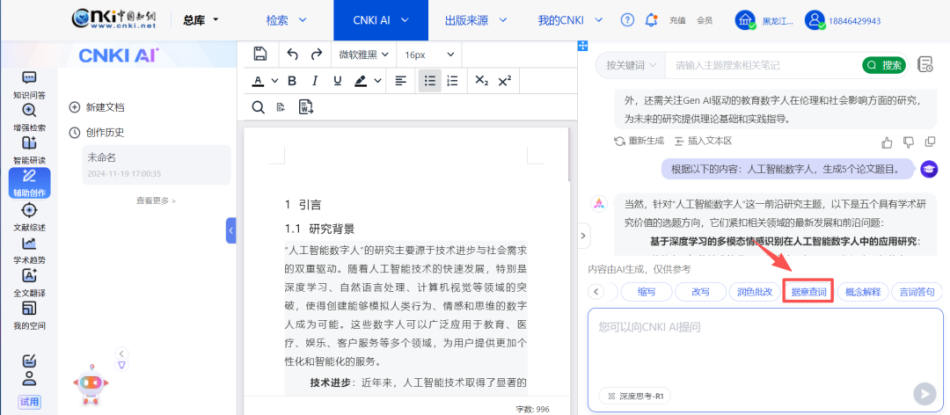The width and height of the screenshot is (950, 415).
Task: Click thumbs up on AI response
Action: click(887, 142)
